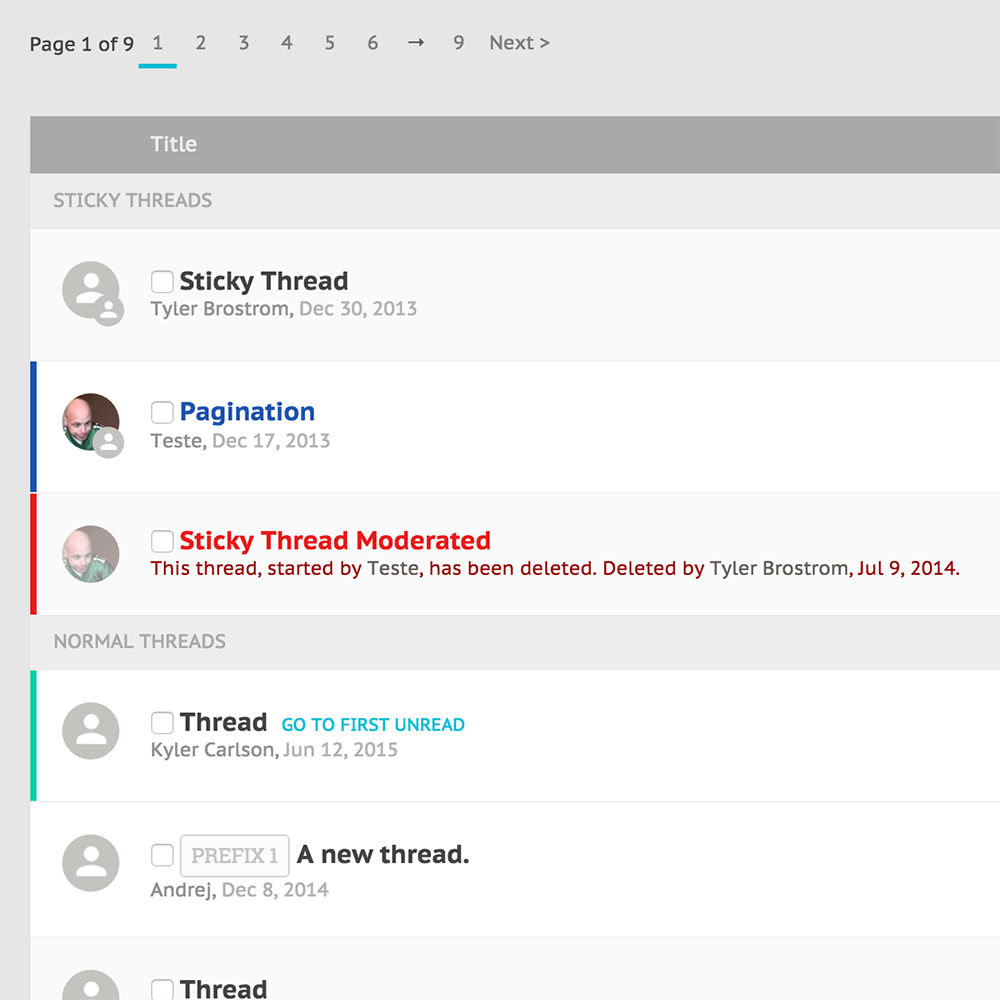The image size is (1000, 1000).
Task: Click the Andrej author name
Action: pos(181,890)
